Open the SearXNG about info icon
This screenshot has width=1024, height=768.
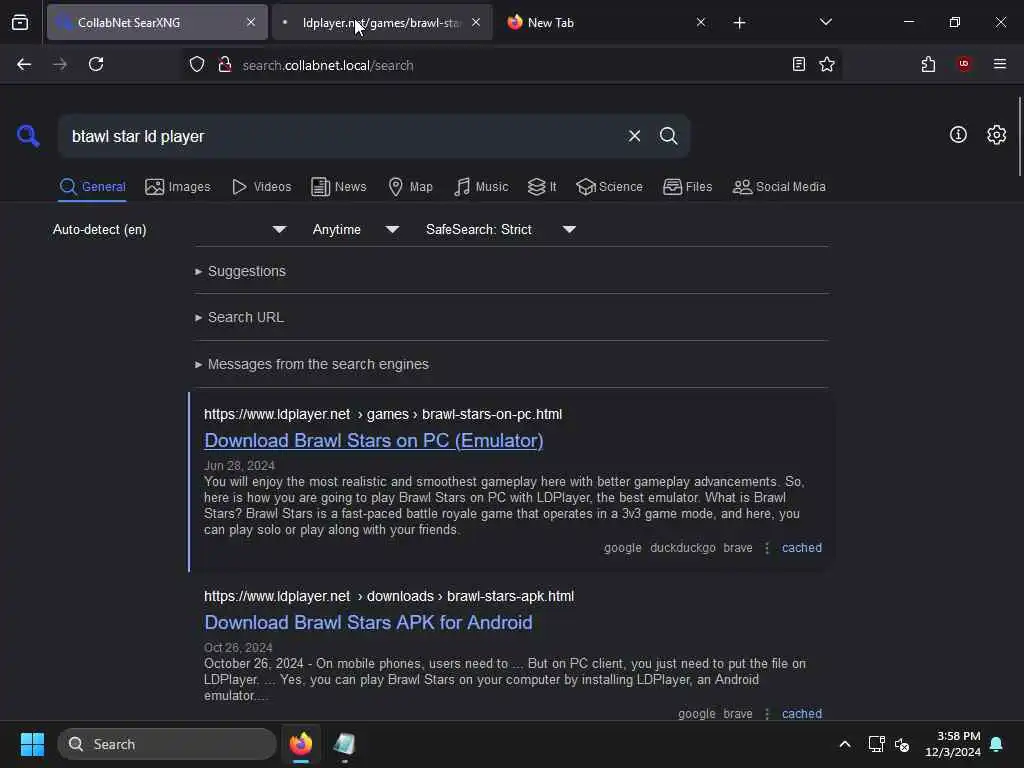[958, 135]
